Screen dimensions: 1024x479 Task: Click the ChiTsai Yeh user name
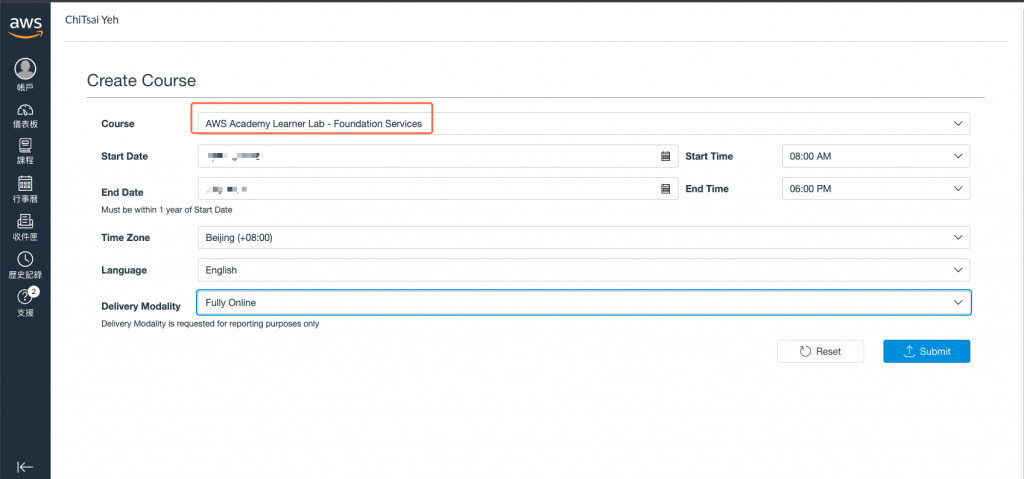(x=92, y=20)
